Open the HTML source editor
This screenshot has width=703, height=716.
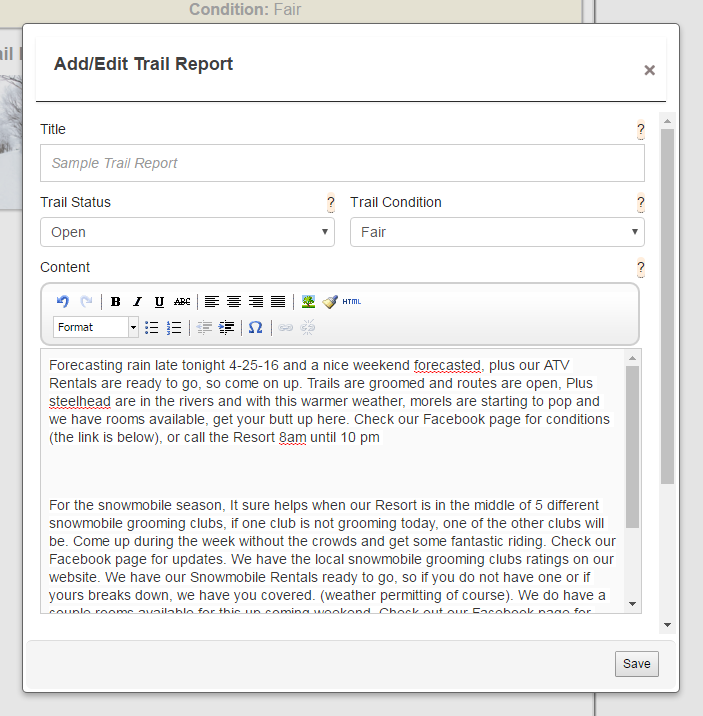[352, 301]
